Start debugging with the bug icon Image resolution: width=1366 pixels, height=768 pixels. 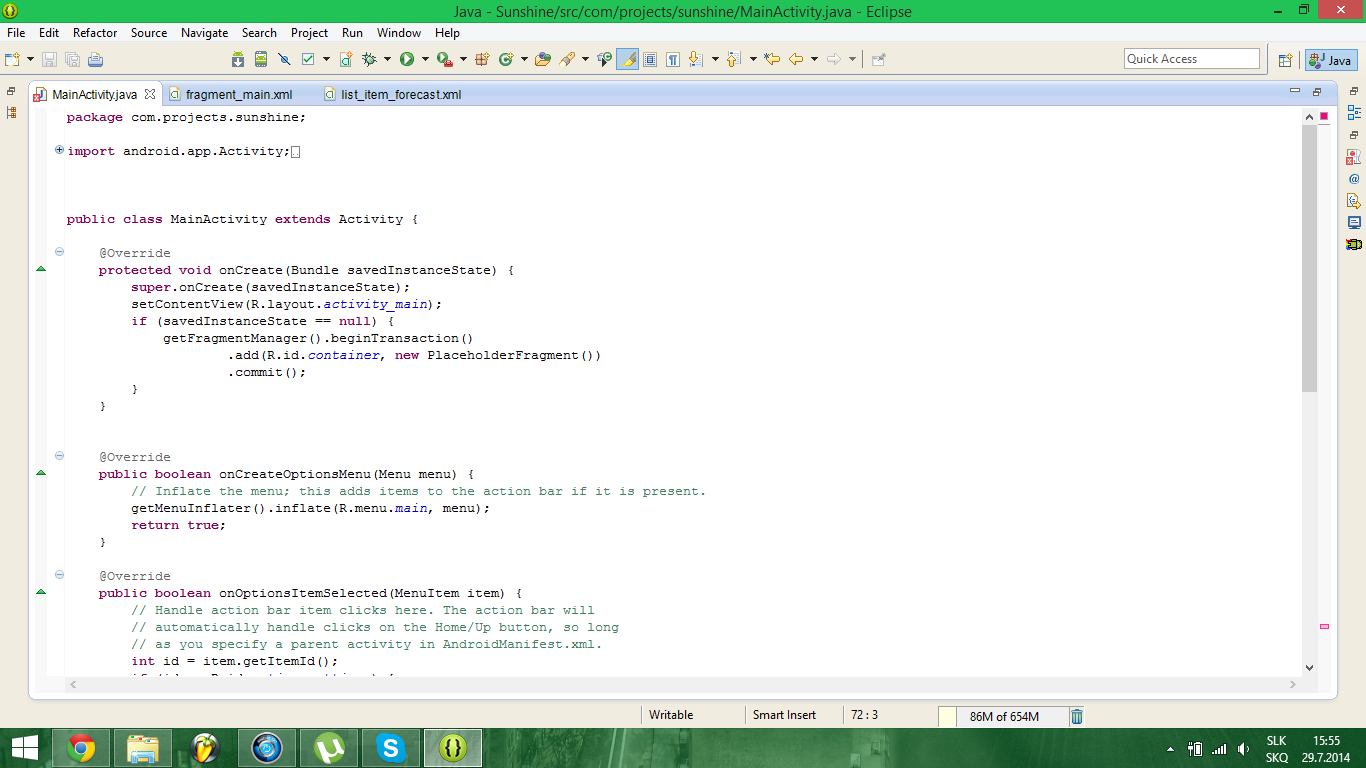[369, 60]
